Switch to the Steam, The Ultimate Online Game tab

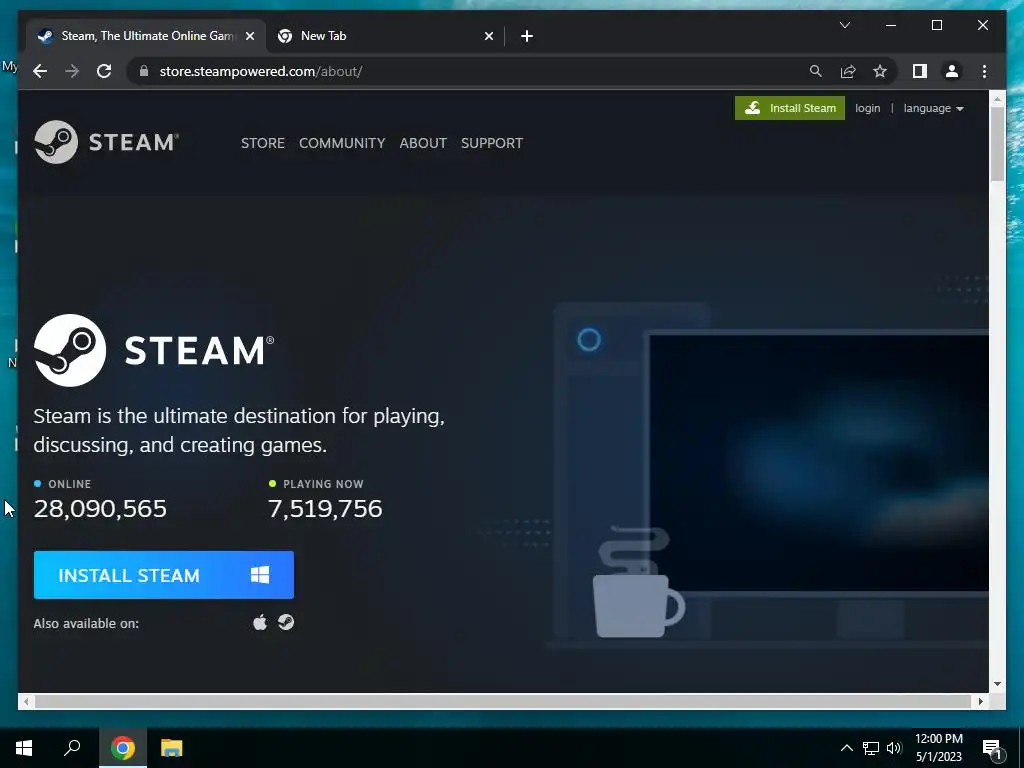pyautogui.click(x=146, y=36)
